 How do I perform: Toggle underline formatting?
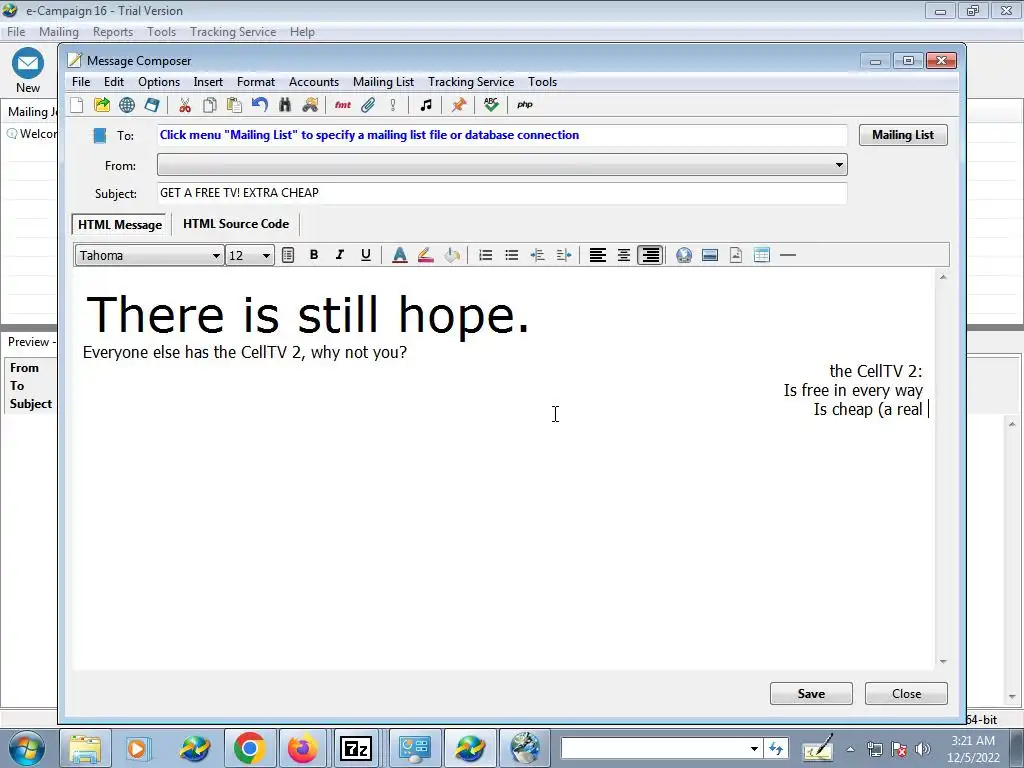[x=366, y=255]
